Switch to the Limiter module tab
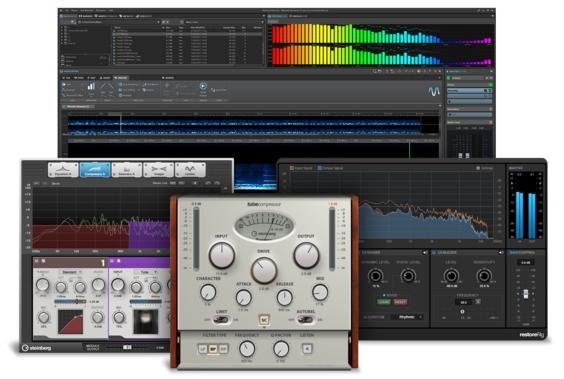Screen dimensions: 564x379 click(x=190, y=169)
